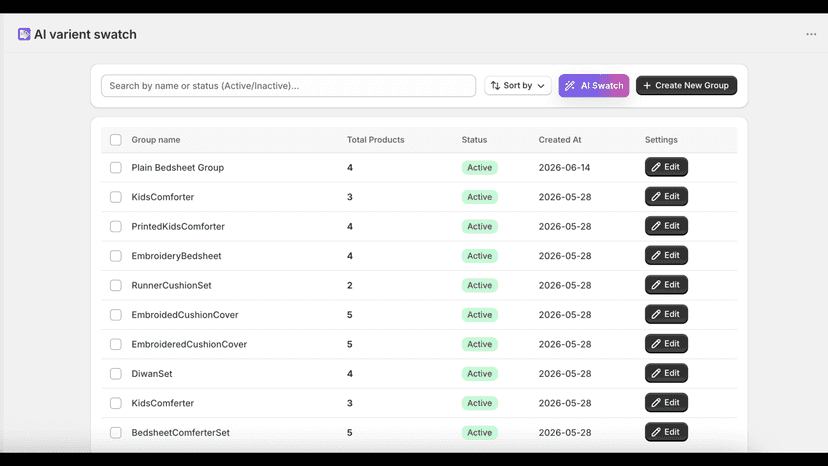The width and height of the screenshot is (828, 466).
Task: Click the Created At column header
Action: click(x=560, y=140)
